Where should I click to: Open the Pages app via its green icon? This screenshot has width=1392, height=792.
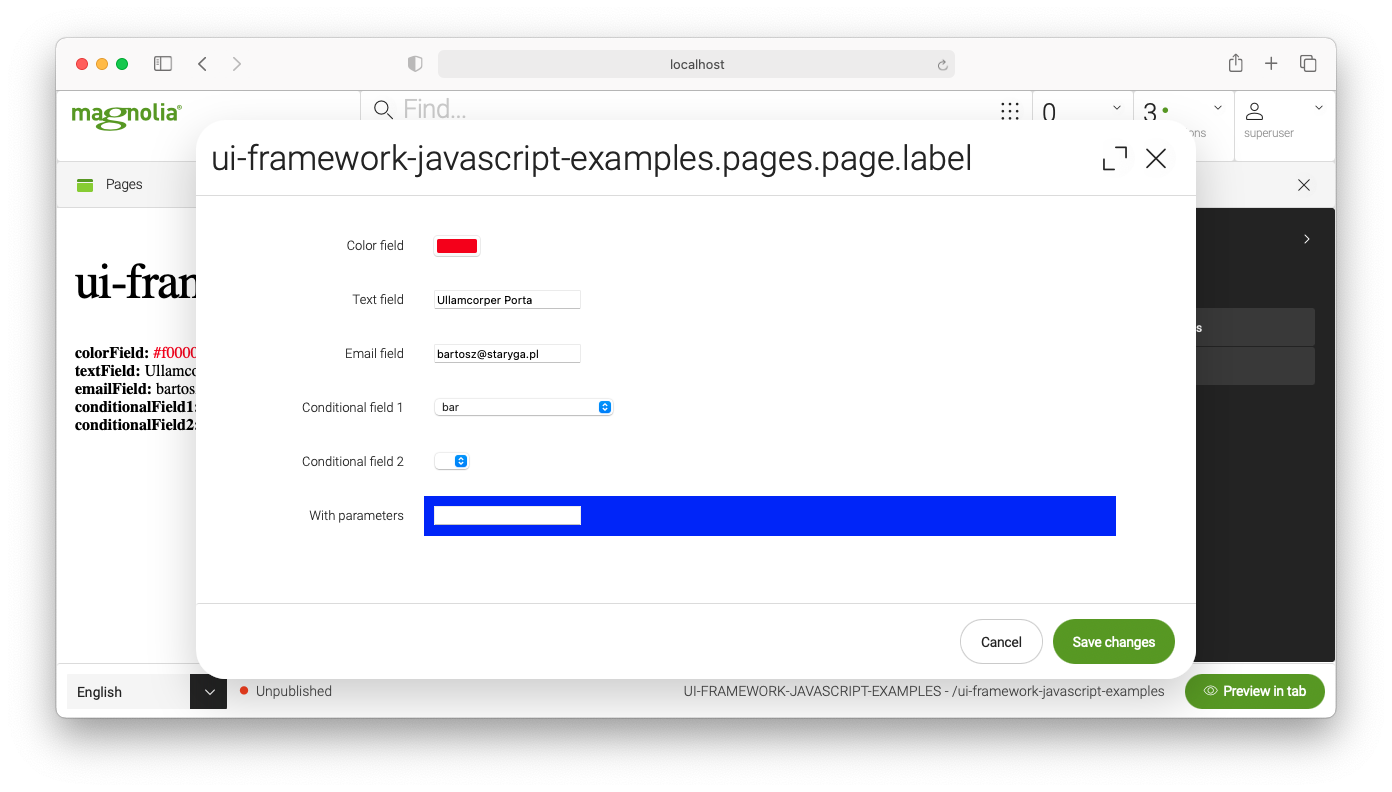[85, 184]
